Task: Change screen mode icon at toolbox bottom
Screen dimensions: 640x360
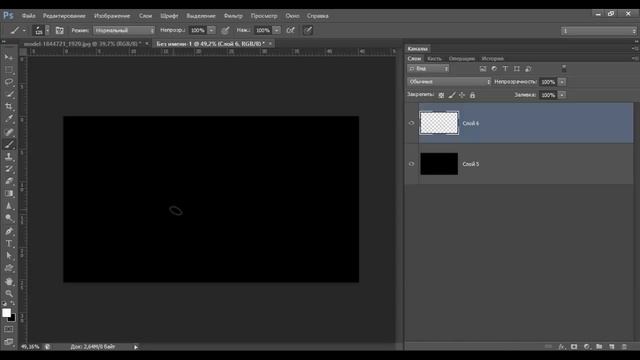Action: [9, 342]
